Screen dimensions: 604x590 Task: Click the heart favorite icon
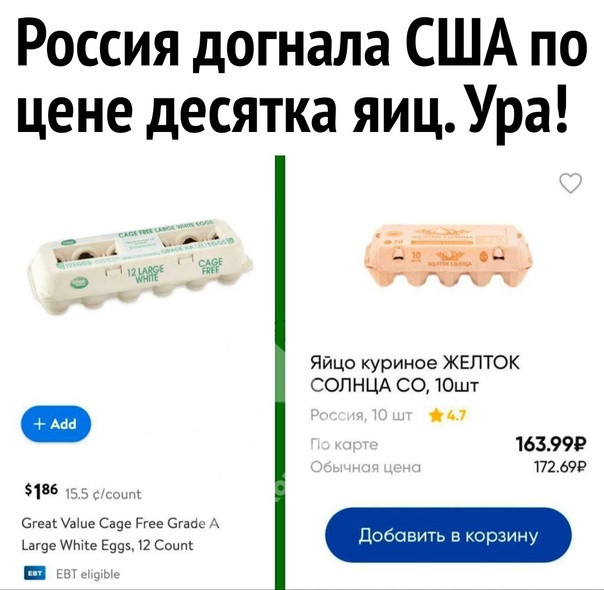pos(570,183)
